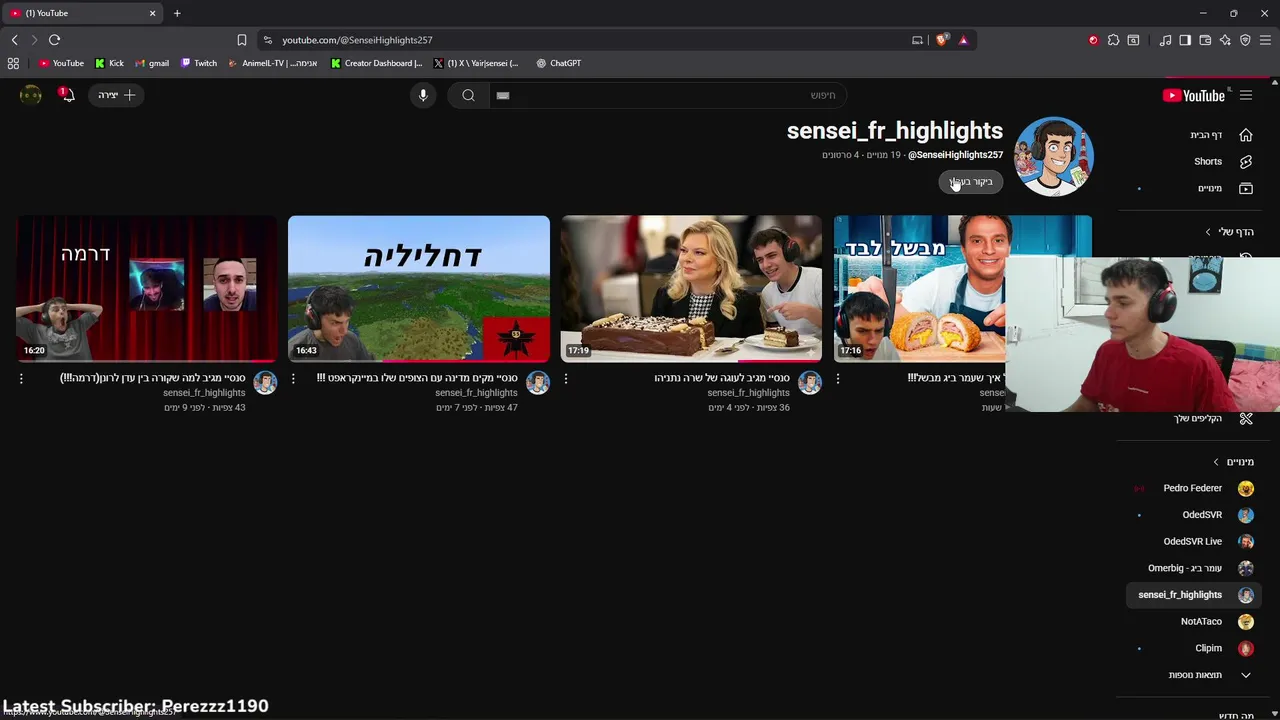Bookmark this page icon in toolbar
The width and height of the screenshot is (1280, 720).
click(x=241, y=40)
